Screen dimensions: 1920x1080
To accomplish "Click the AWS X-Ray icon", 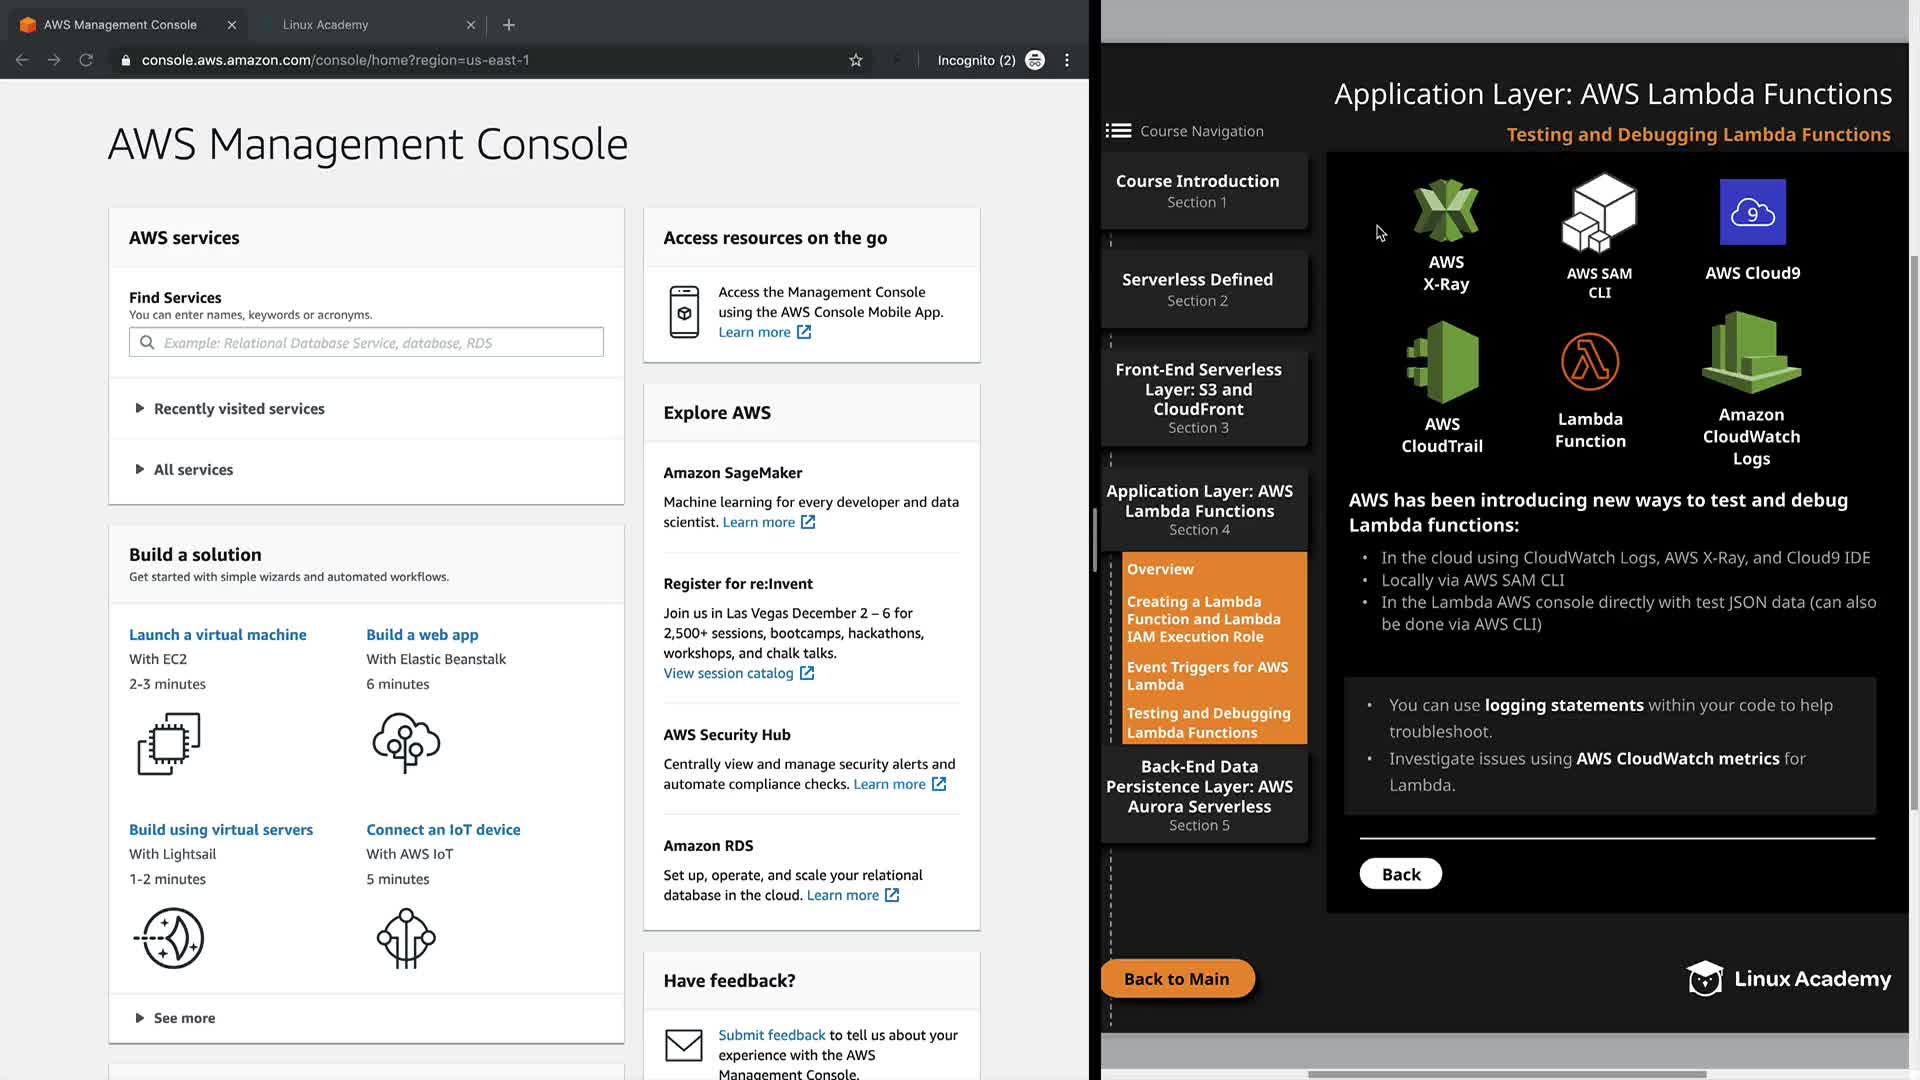I will [1446, 211].
